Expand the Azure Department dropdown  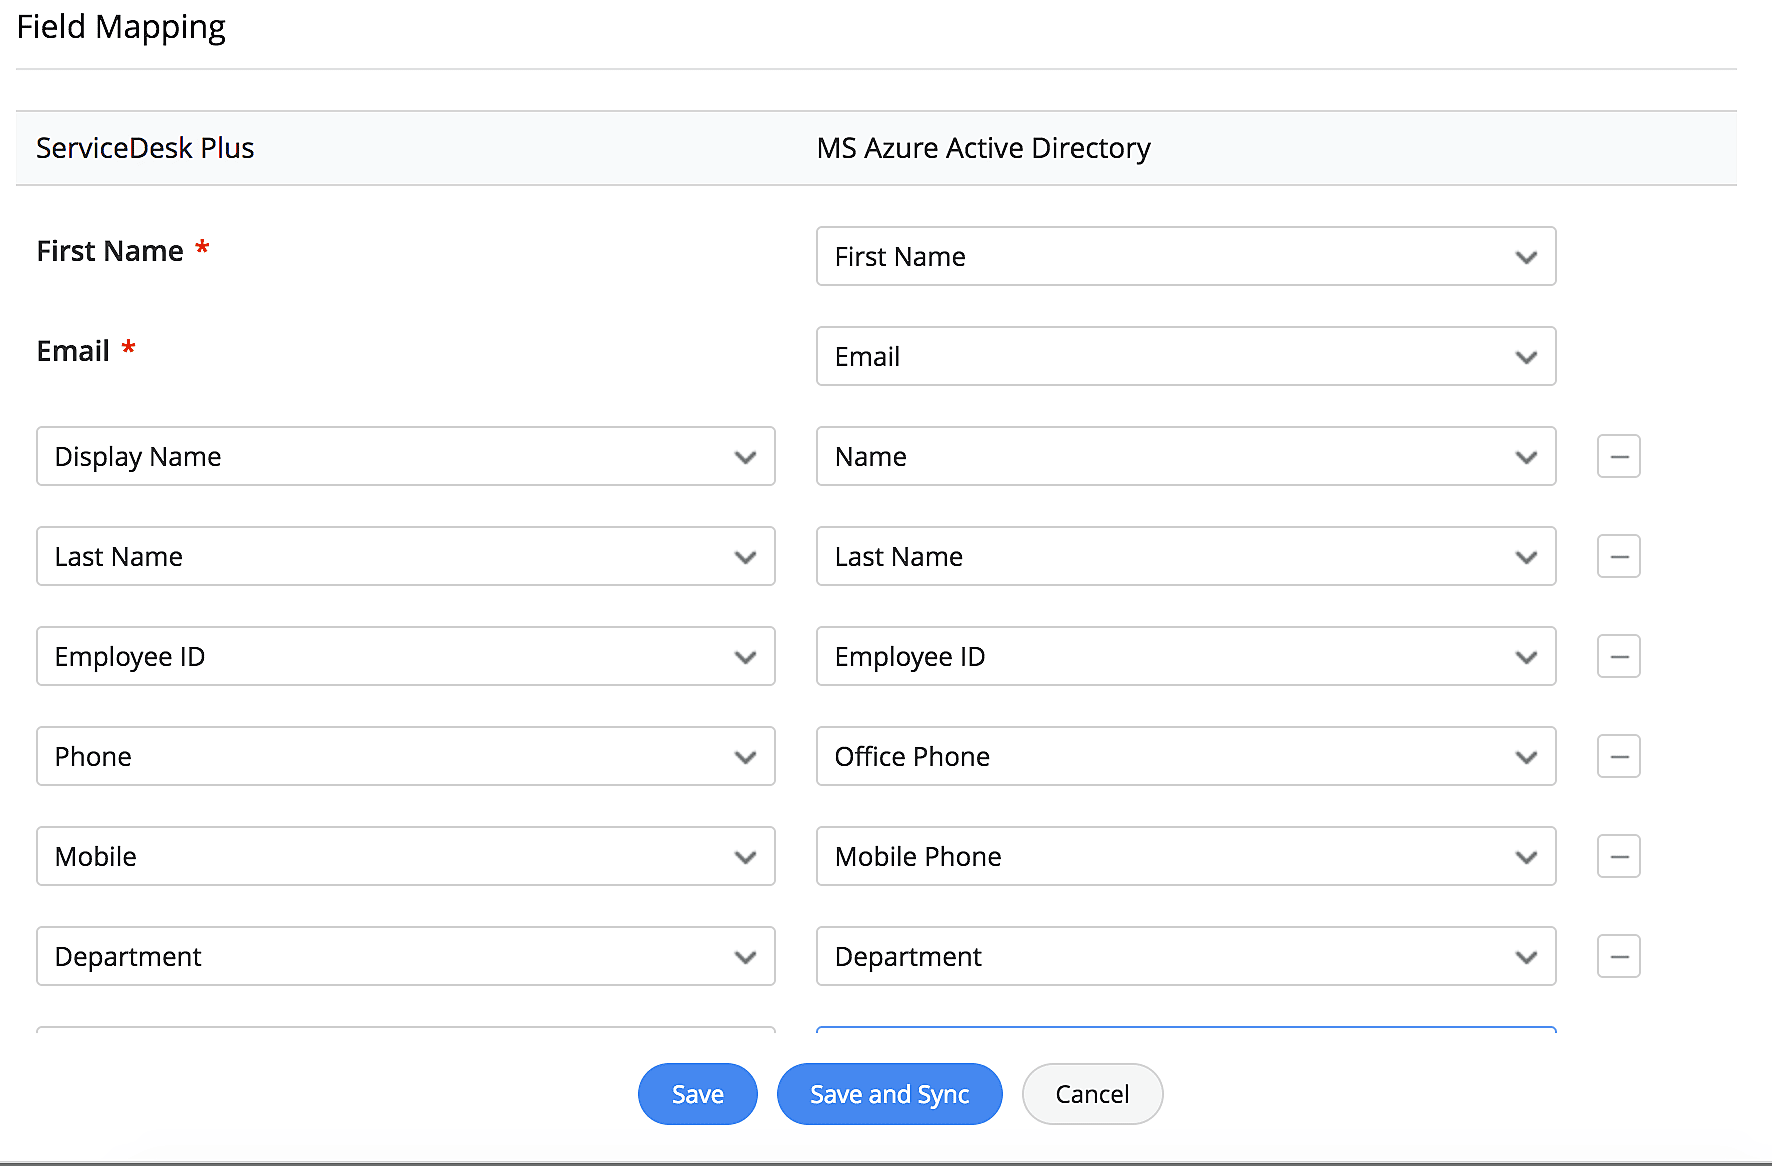tap(1185, 956)
